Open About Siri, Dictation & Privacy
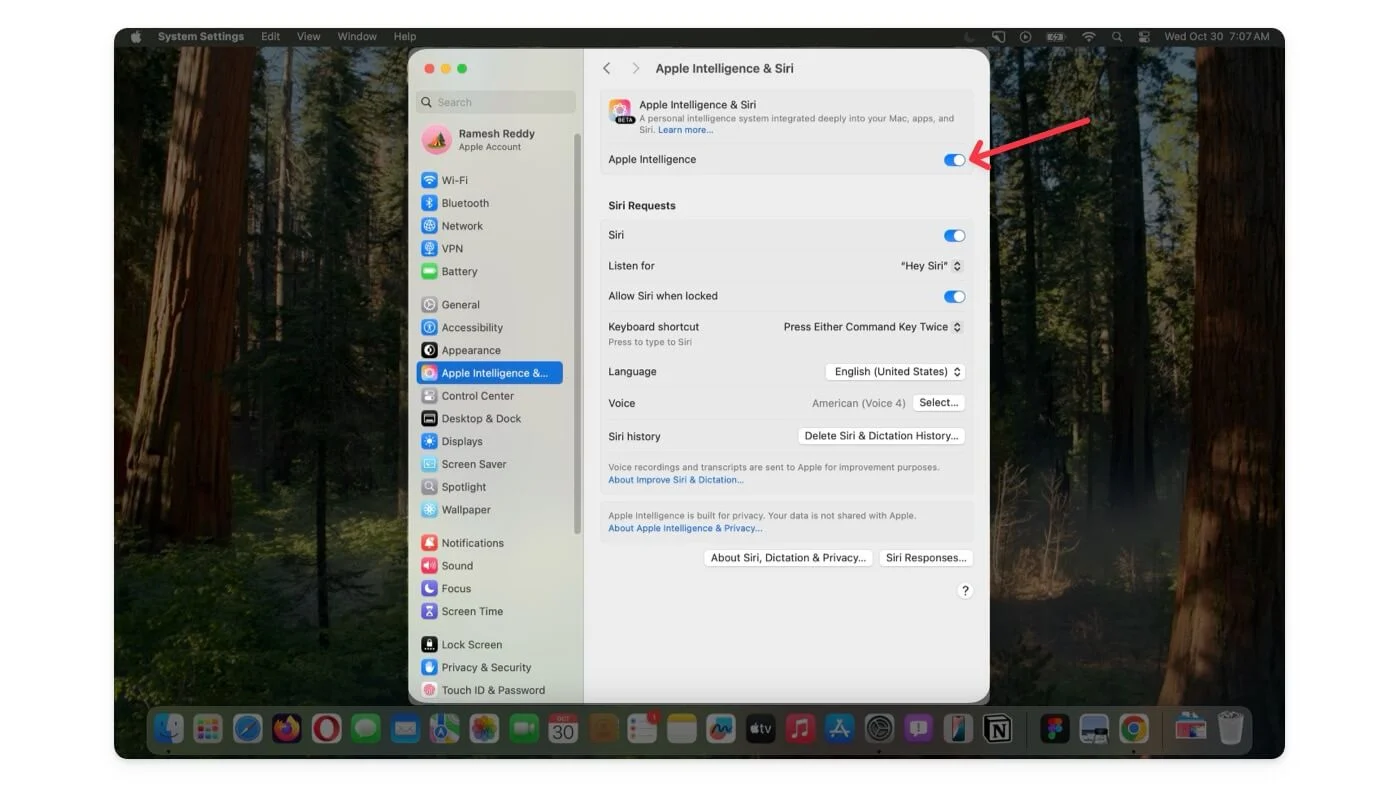Viewport: 1399px width, 787px height. 788,558
